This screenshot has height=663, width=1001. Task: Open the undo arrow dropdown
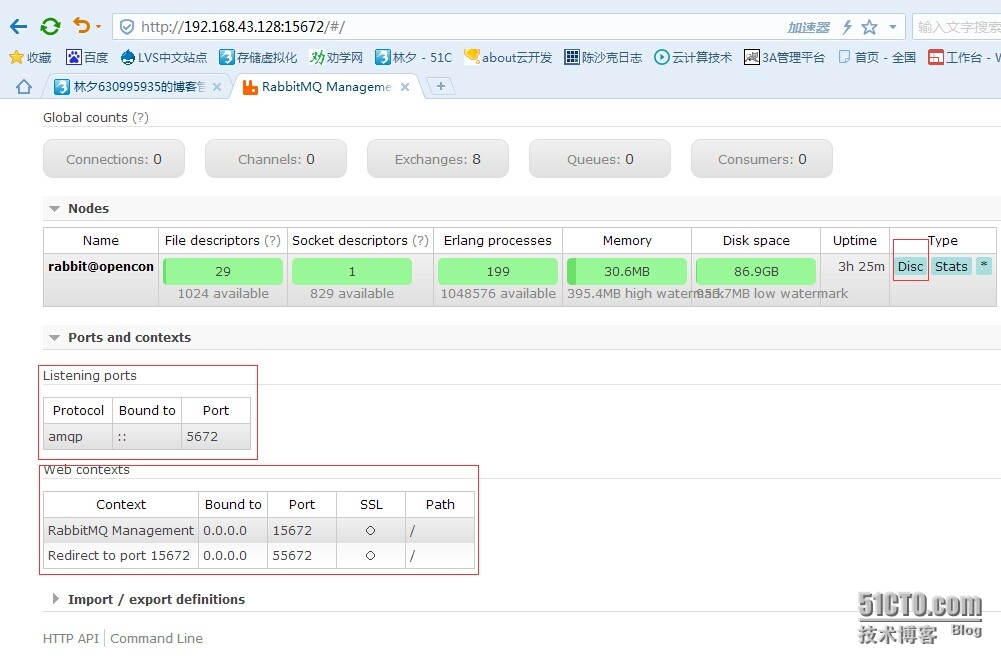(98, 27)
